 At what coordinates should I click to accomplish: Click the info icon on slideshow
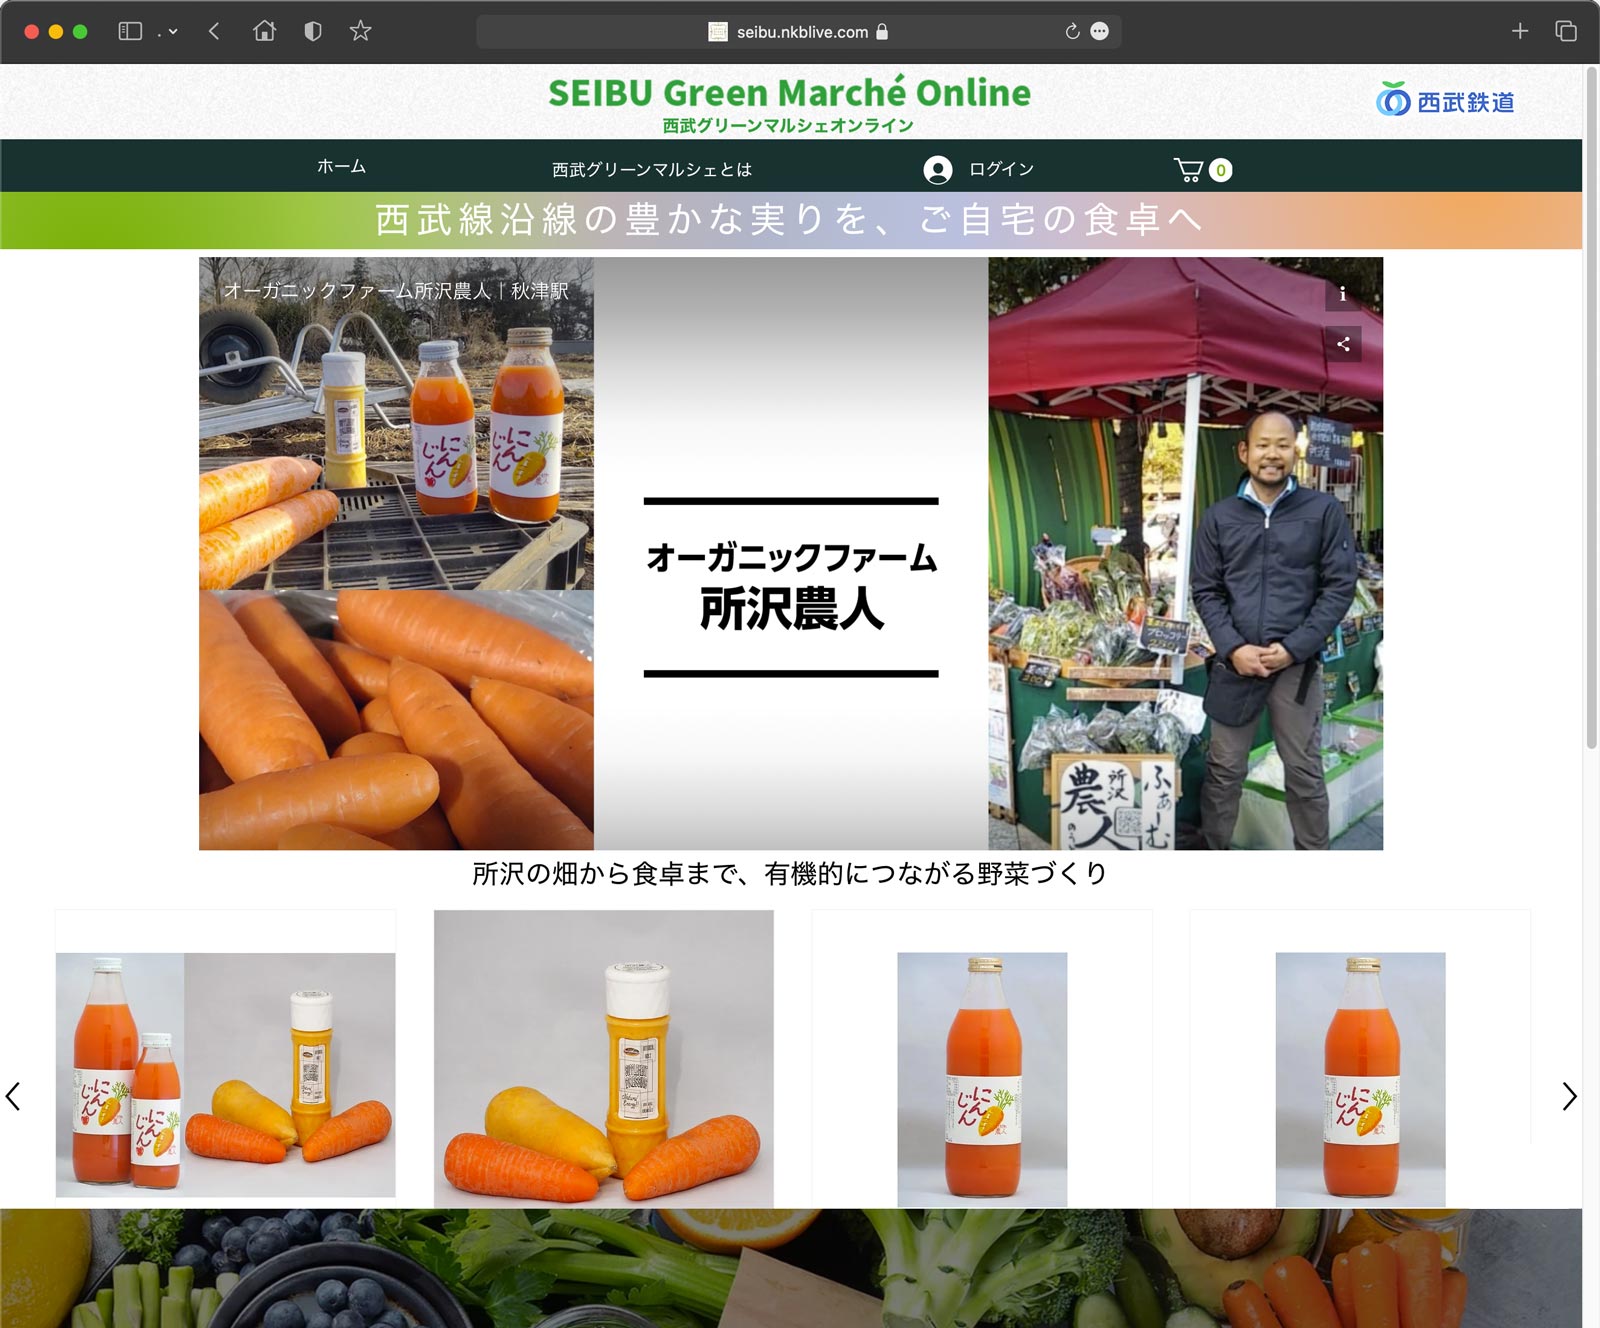(x=1342, y=294)
